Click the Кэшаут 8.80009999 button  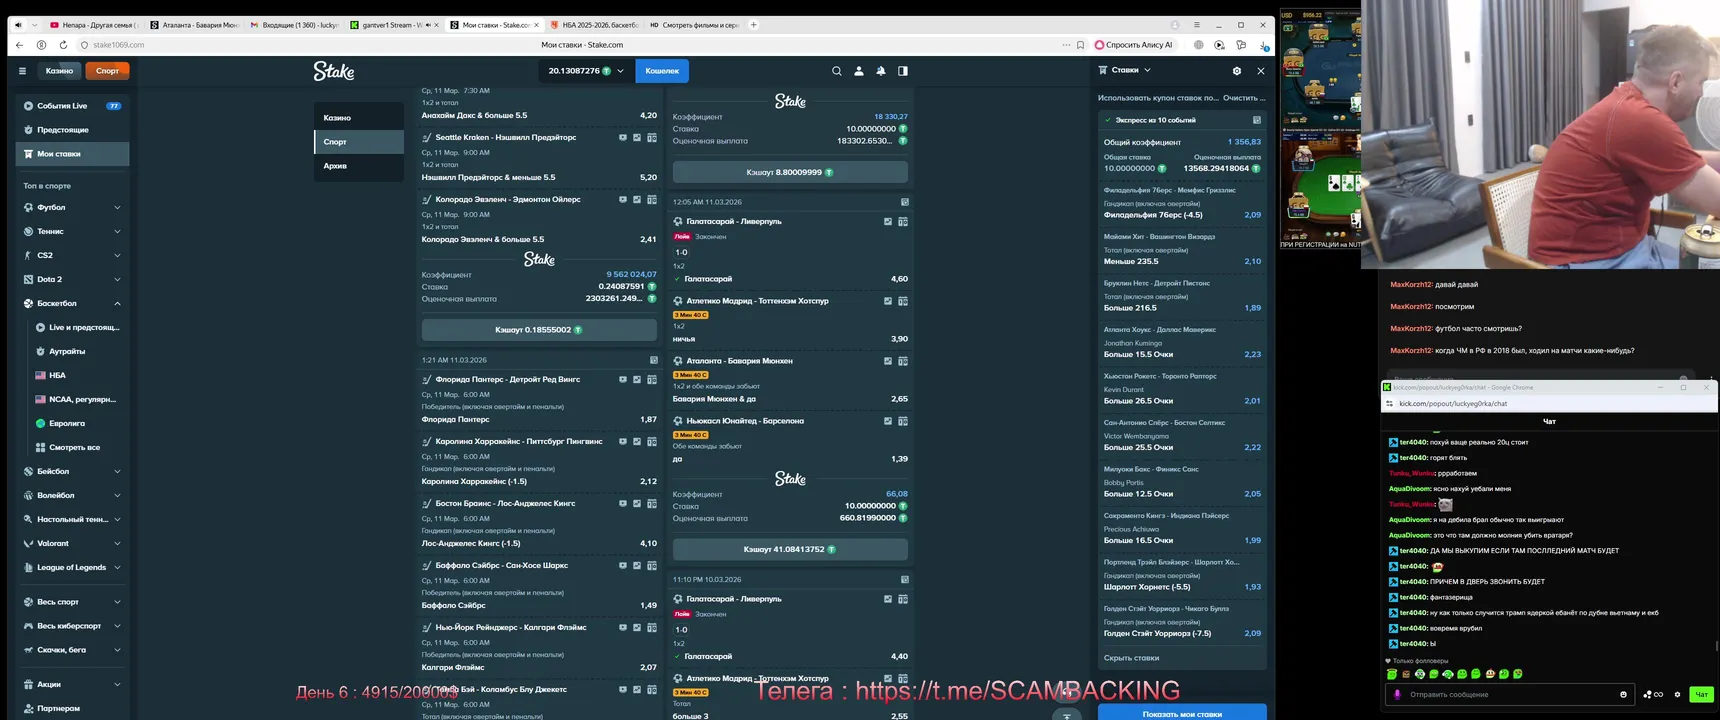pos(790,172)
